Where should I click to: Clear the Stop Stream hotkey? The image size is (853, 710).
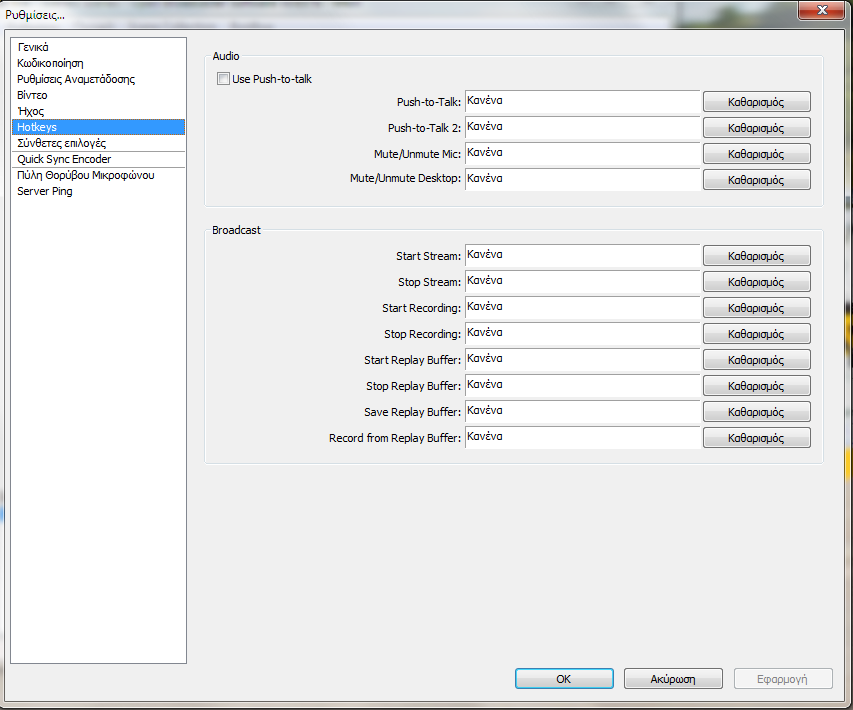coord(757,282)
